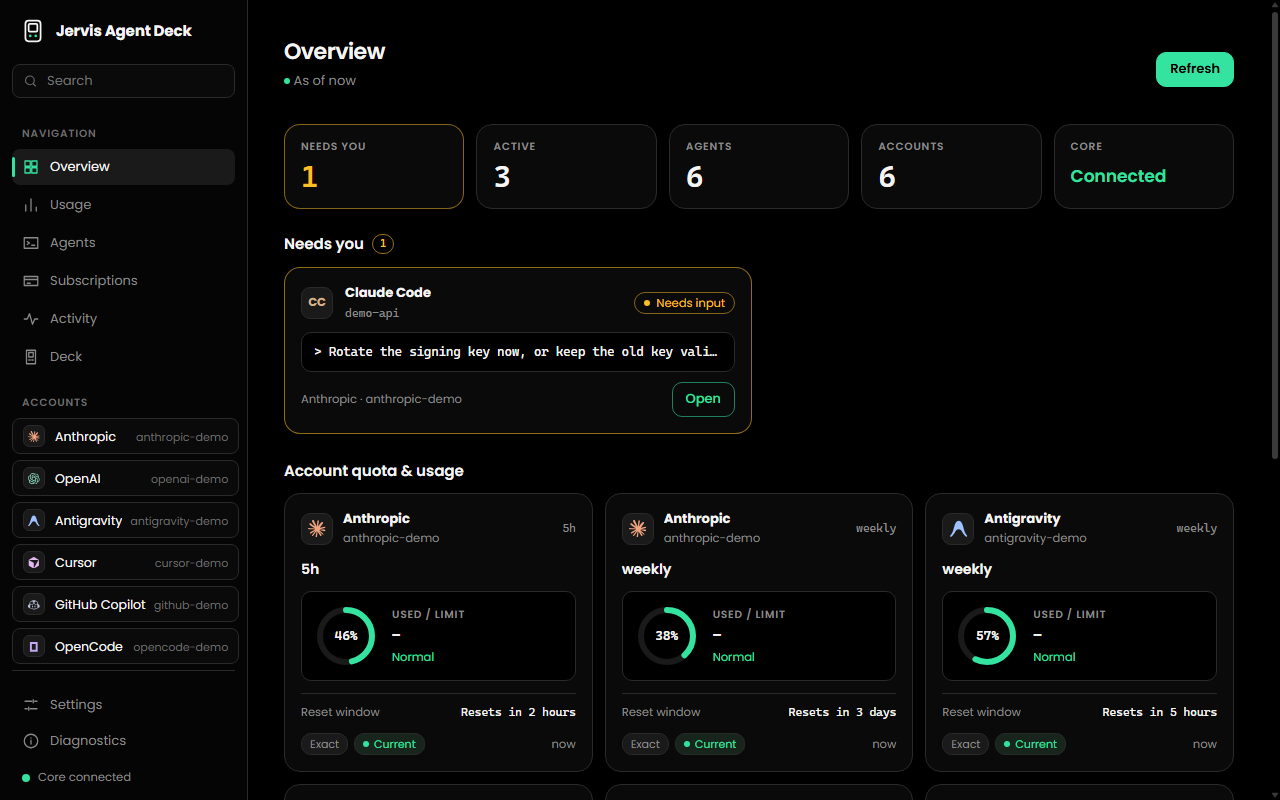1280x800 pixels.
Task: Click the Anthropic · anthropic-demo card footer
Action: pos(381,399)
